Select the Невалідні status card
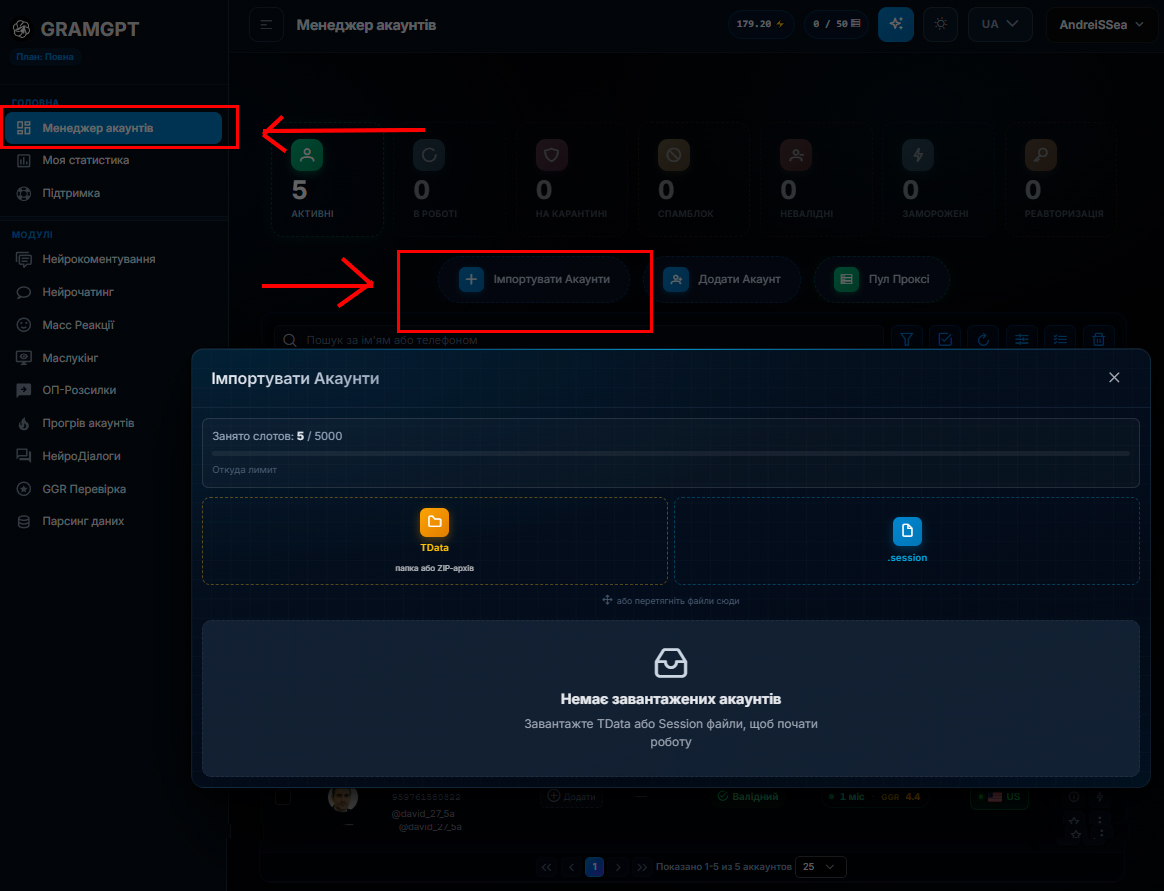Screen dimensions: 1164x891 coord(816,180)
